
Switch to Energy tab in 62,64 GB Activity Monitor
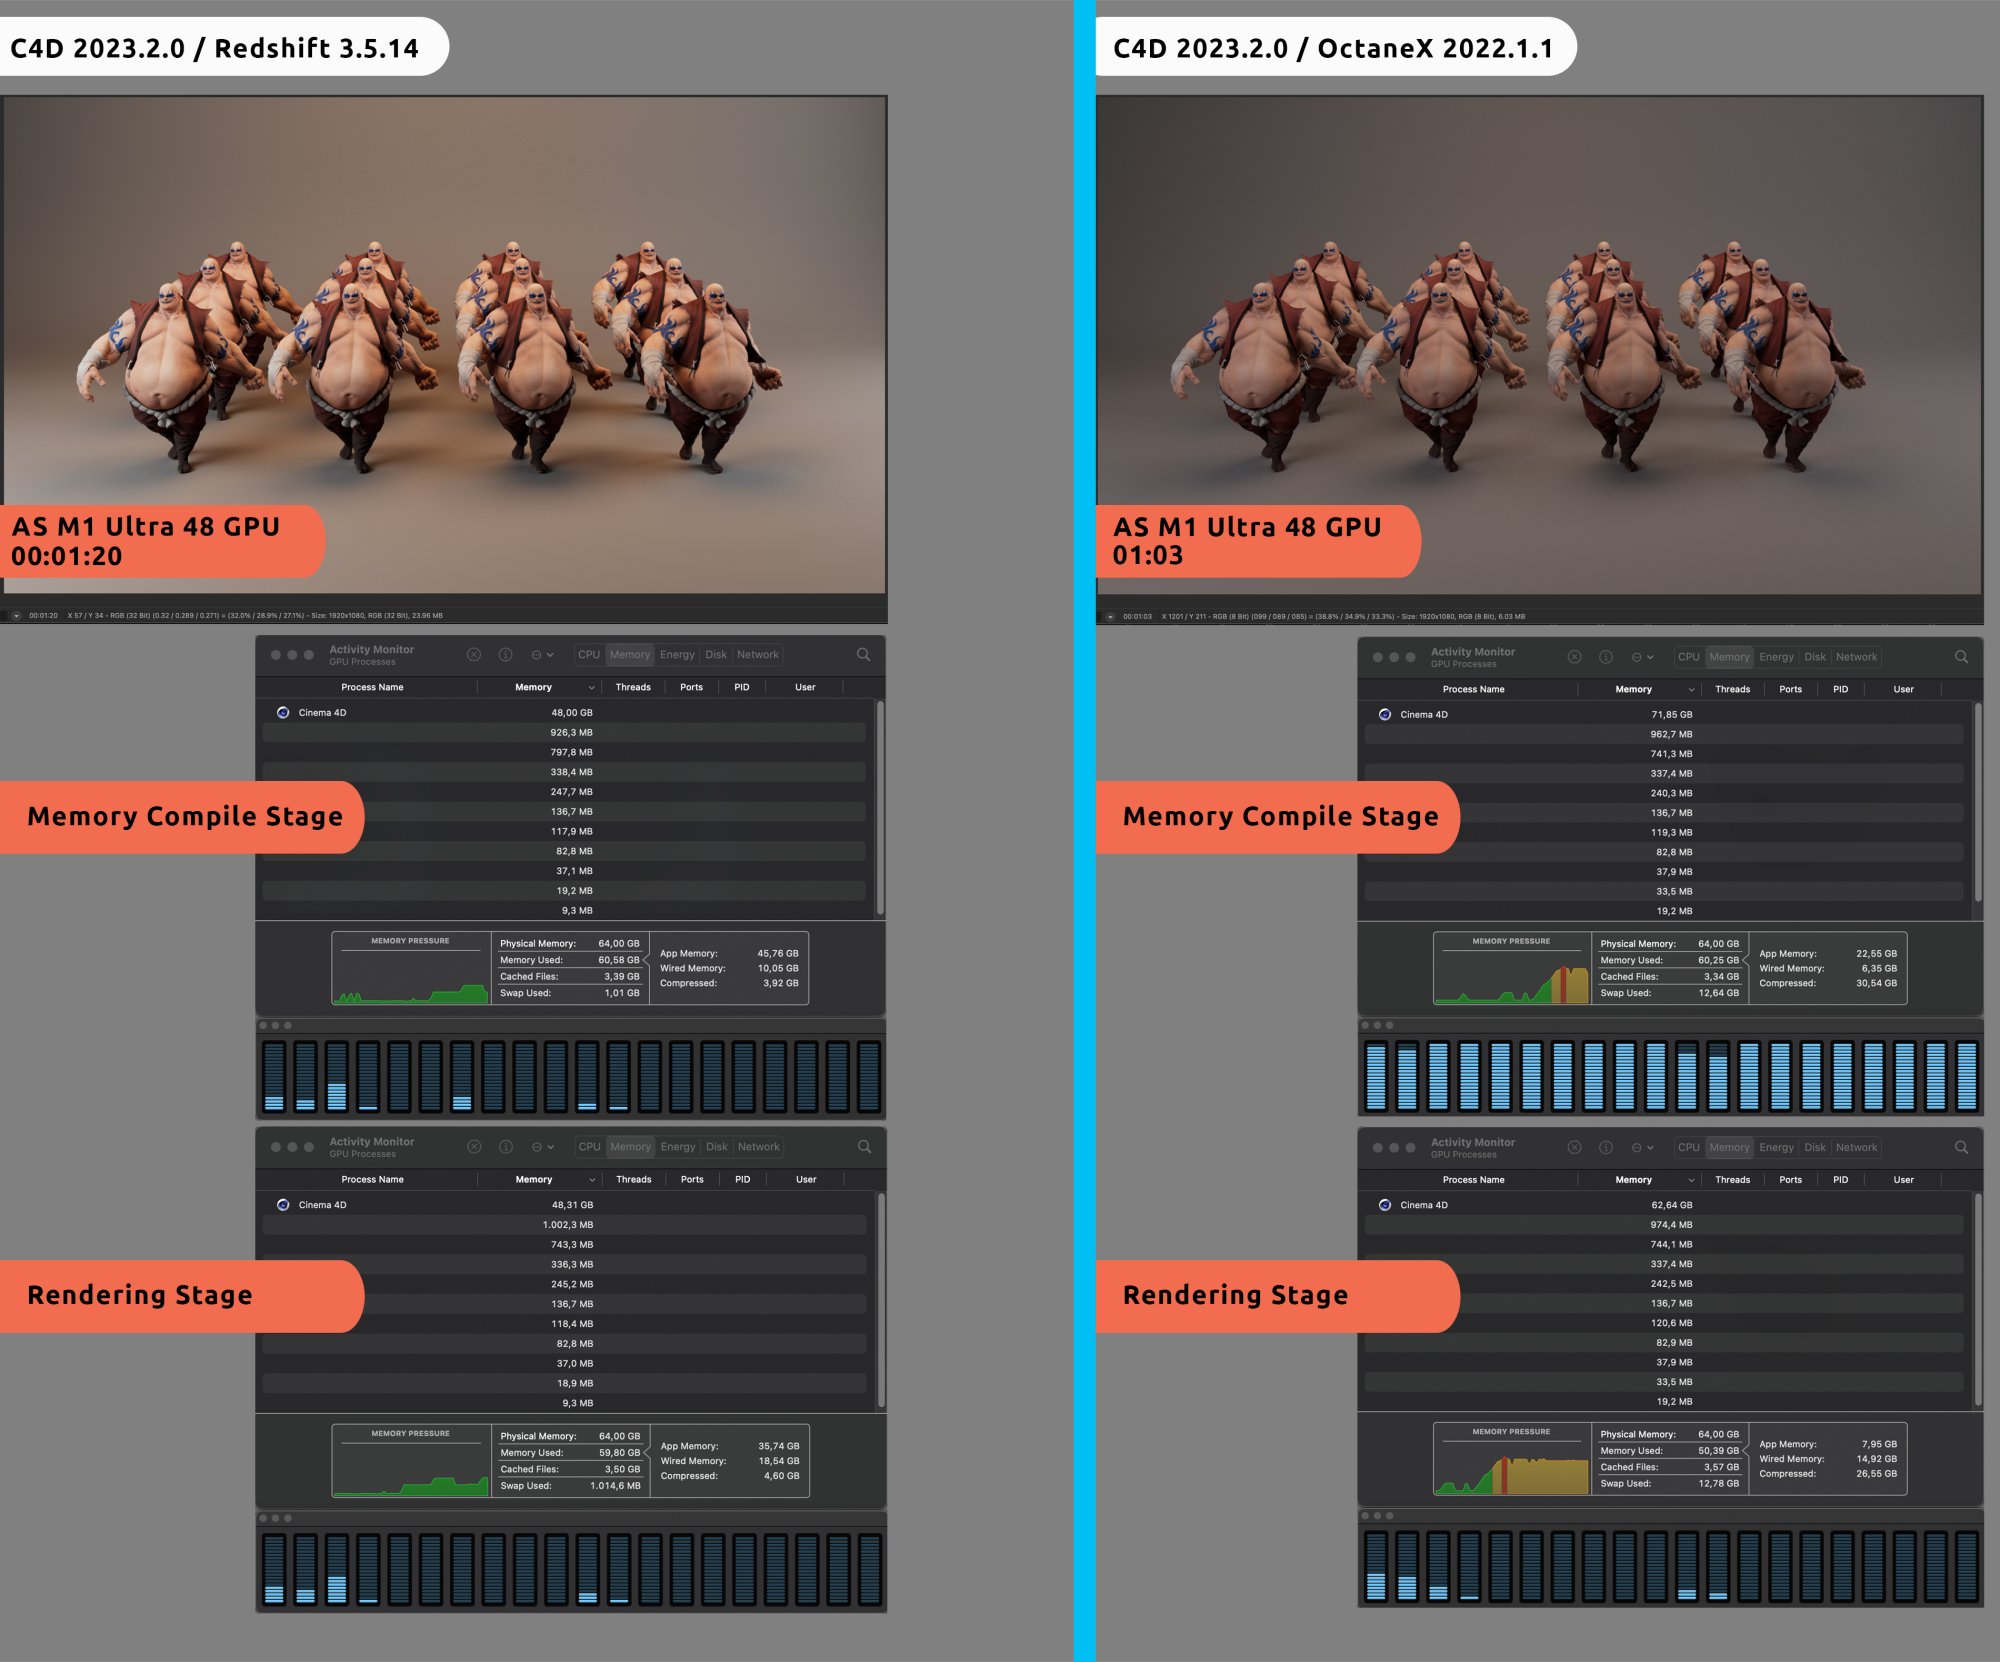coord(1776,1147)
